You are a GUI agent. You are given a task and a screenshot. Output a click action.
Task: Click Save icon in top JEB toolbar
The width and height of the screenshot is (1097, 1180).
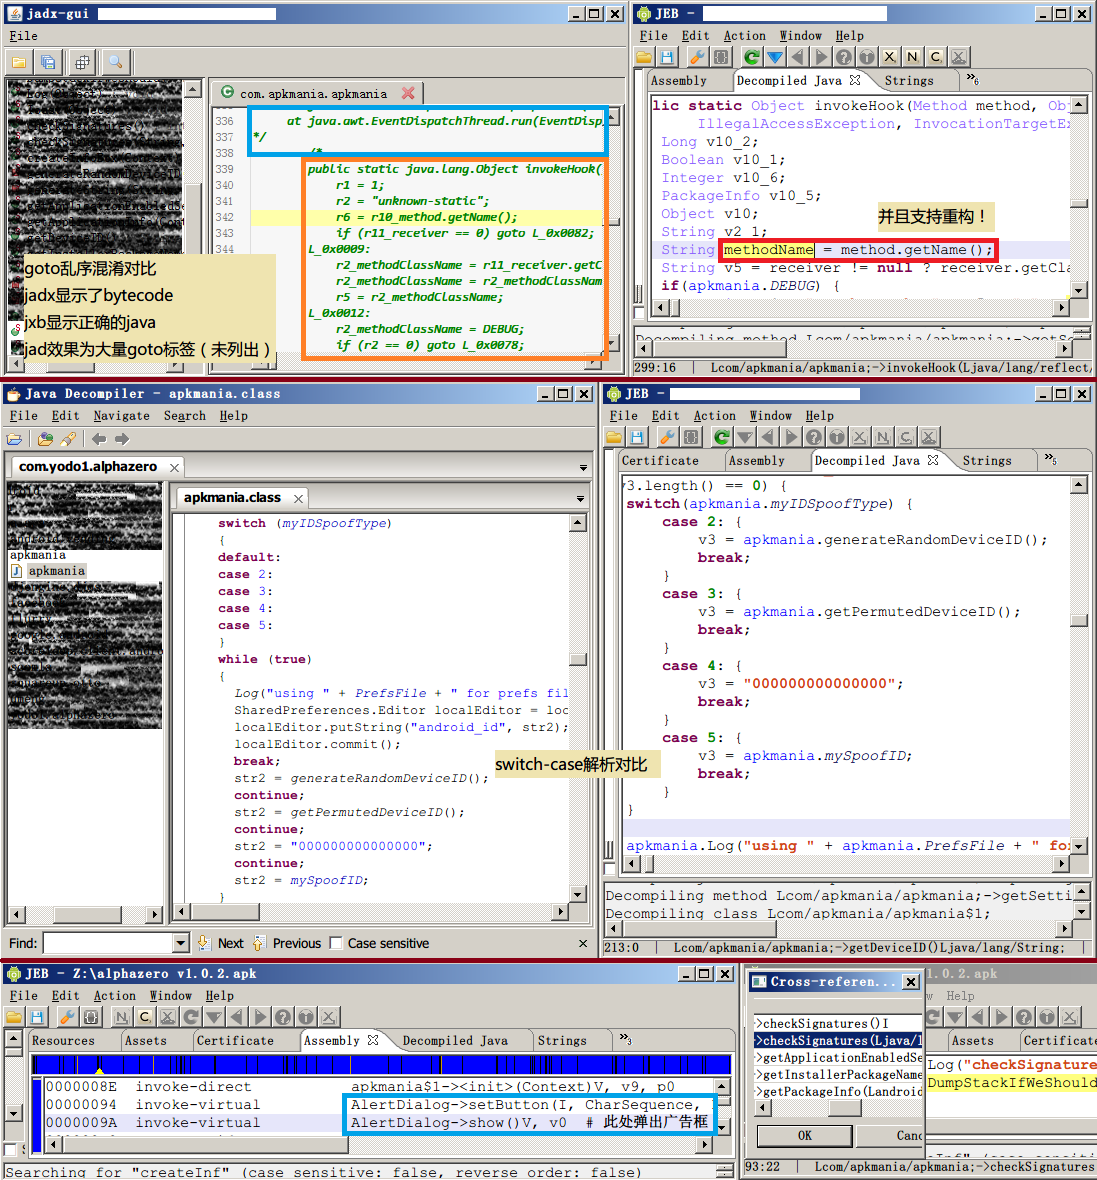click(x=667, y=57)
